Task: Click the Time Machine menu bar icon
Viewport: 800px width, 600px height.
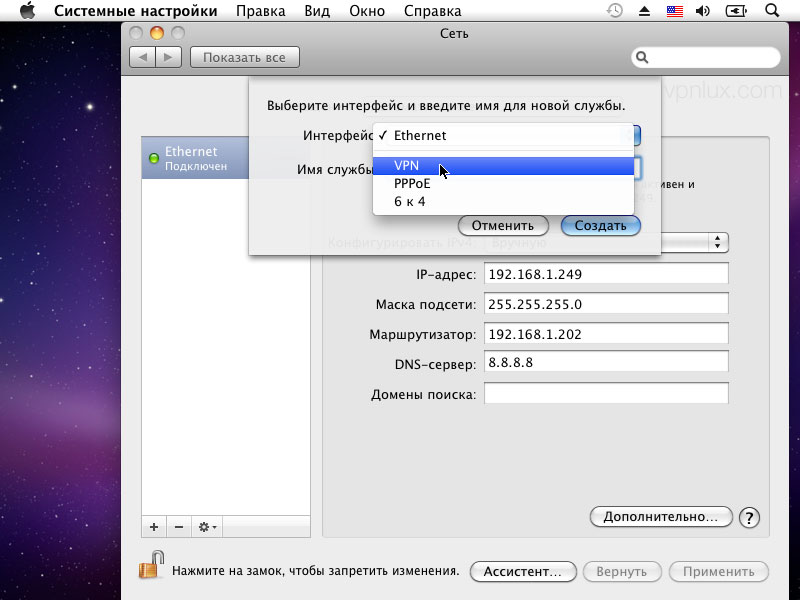Action: pos(615,11)
